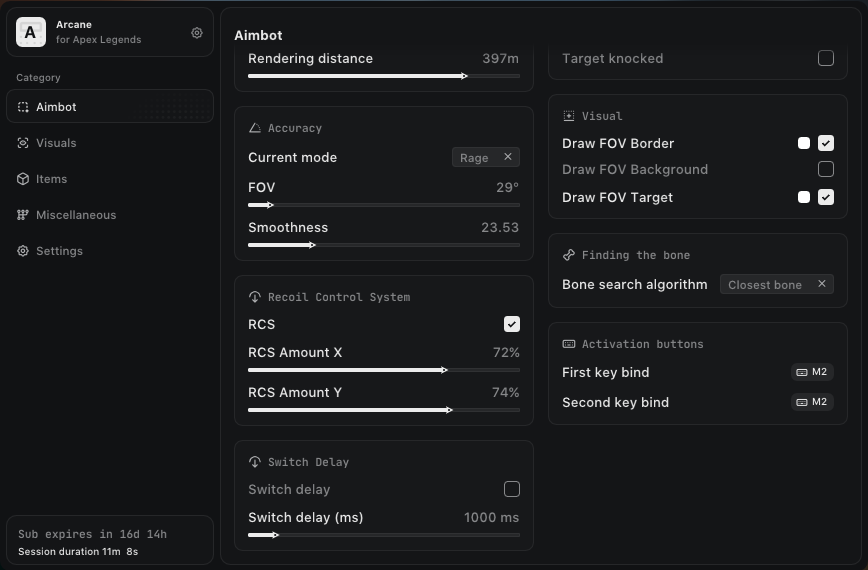Click the gear icon beside Arcane title
868x570 pixels.
[197, 33]
